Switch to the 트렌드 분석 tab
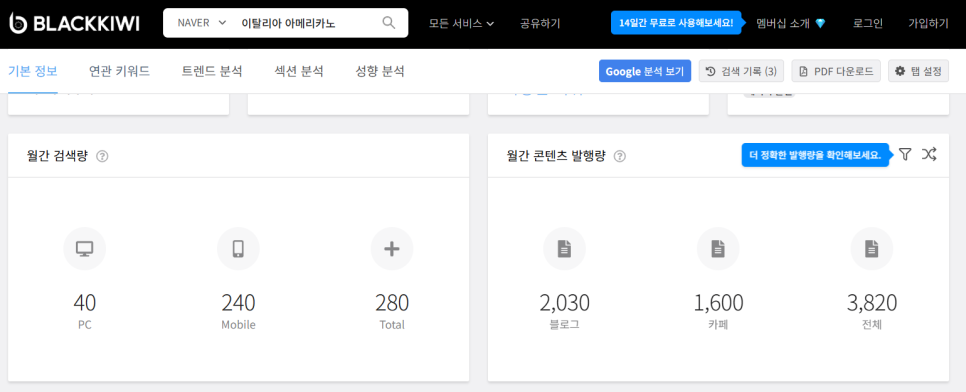The width and height of the screenshot is (966, 392). tap(212, 71)
